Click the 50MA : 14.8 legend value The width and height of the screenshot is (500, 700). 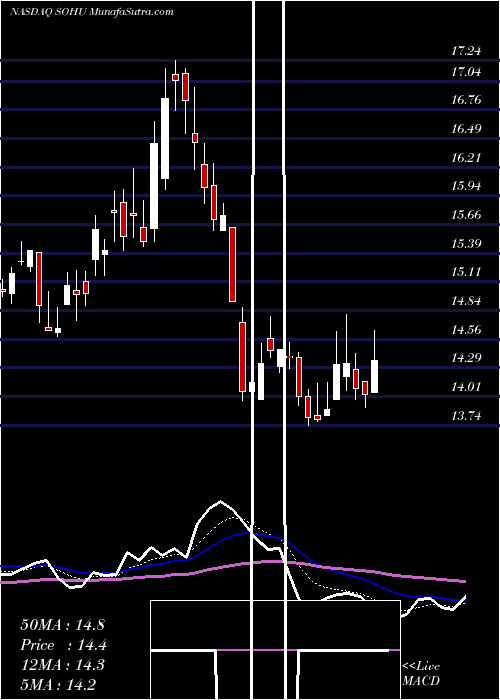62,625
